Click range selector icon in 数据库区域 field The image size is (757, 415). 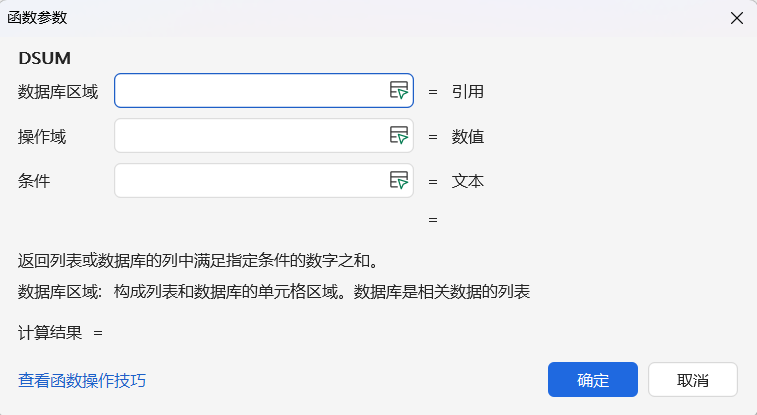[399, 90]
